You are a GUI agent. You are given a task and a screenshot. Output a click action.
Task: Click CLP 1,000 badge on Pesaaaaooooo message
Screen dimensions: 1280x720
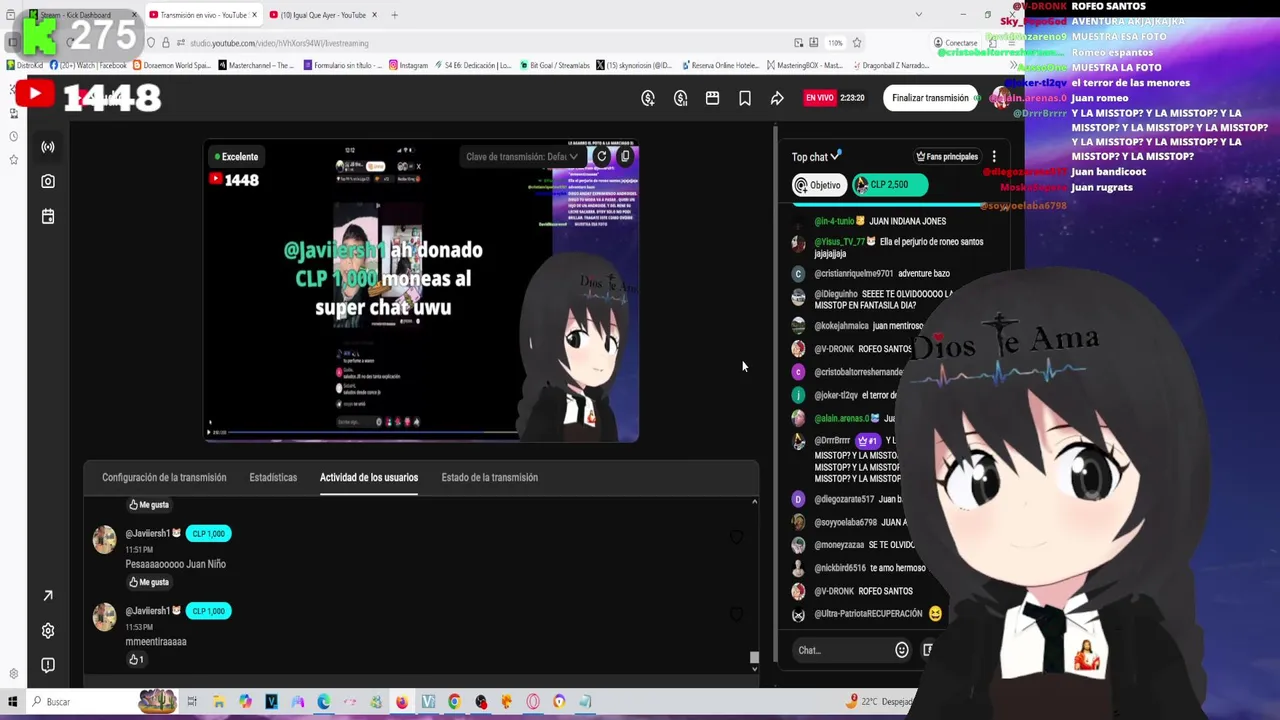pyautogui.click(x=208, y=534)
